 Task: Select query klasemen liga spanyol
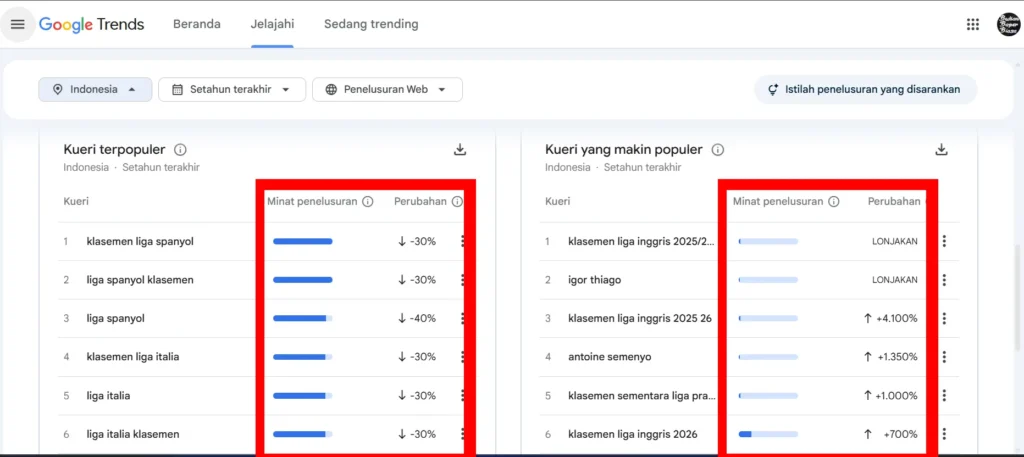coord(140,242)
